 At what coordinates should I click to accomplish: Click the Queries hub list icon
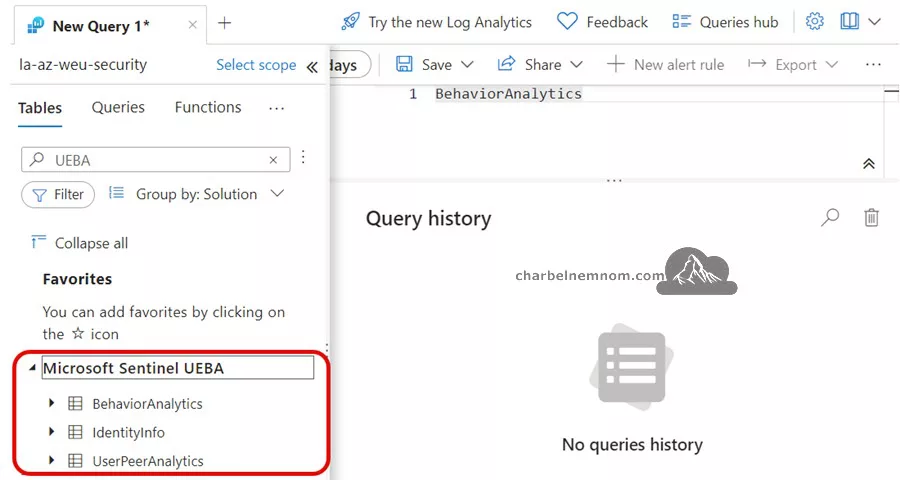pyautogui.click(x=681, y=22)
